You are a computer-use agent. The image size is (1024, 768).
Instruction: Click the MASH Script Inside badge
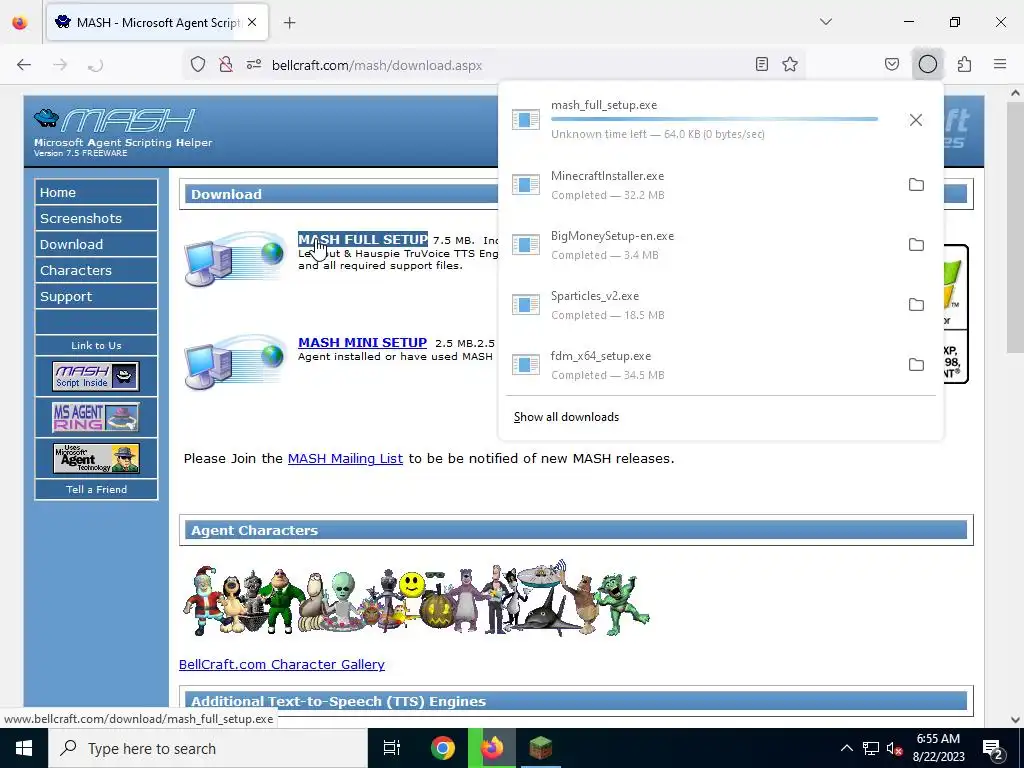click(x=96, y=376)
